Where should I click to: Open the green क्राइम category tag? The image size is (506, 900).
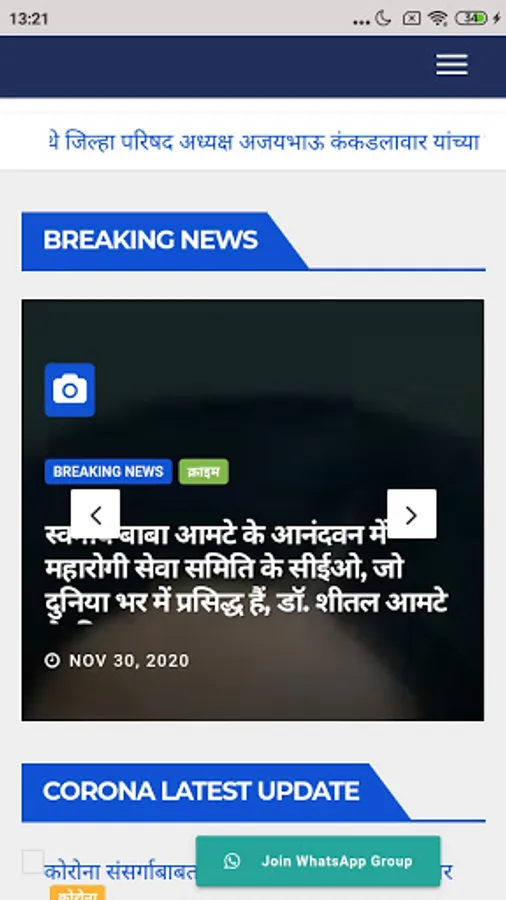204,472
